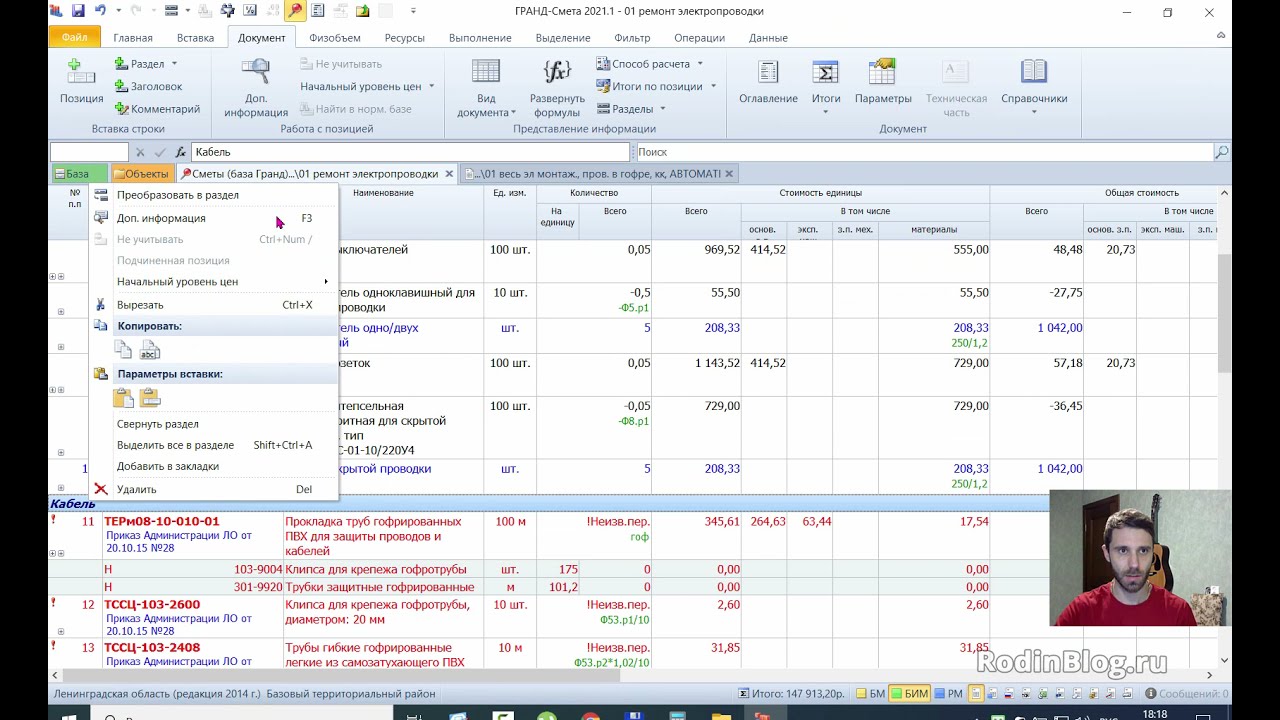The height and width of the screenshot is (720, 1280).
Task: Copy position using the first copy icon
Action: [123, 349]
